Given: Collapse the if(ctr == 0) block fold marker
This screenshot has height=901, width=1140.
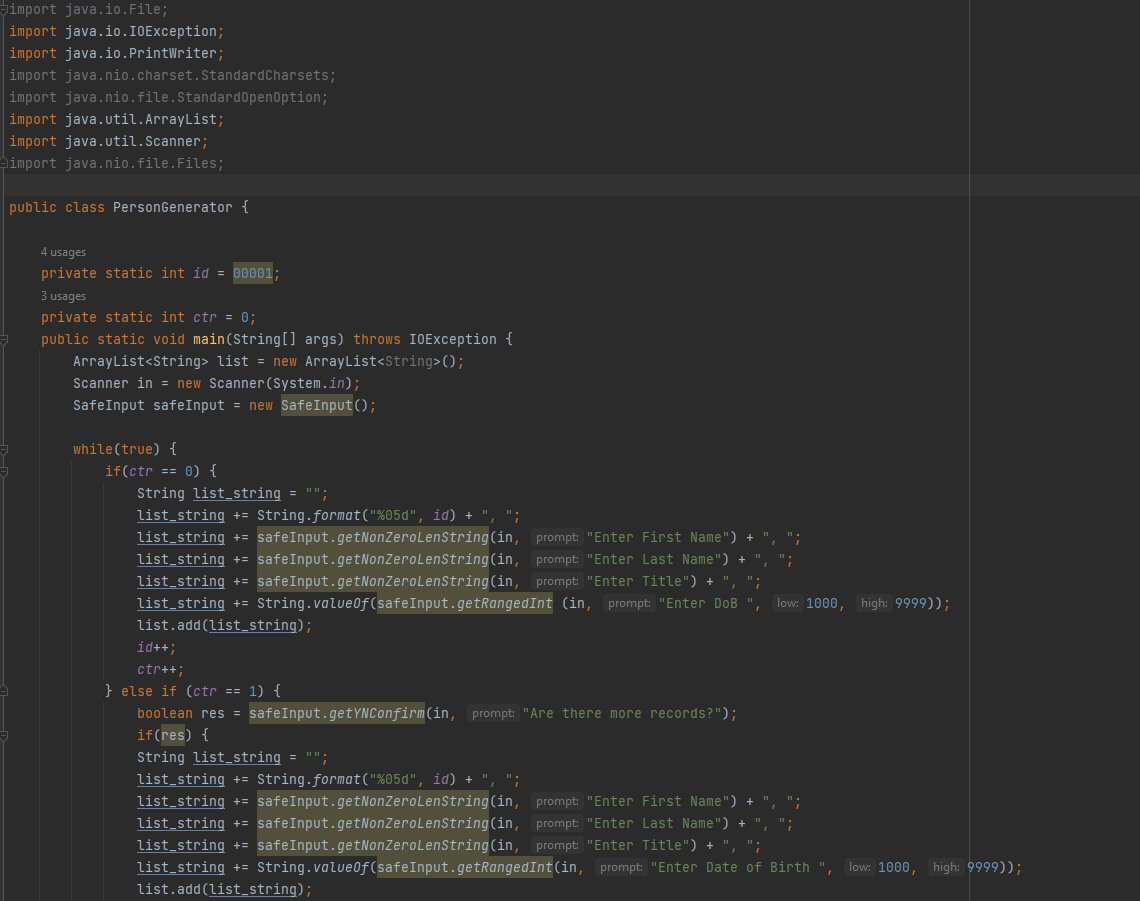Looking at the screenshot, I should (x=4, y=471).
